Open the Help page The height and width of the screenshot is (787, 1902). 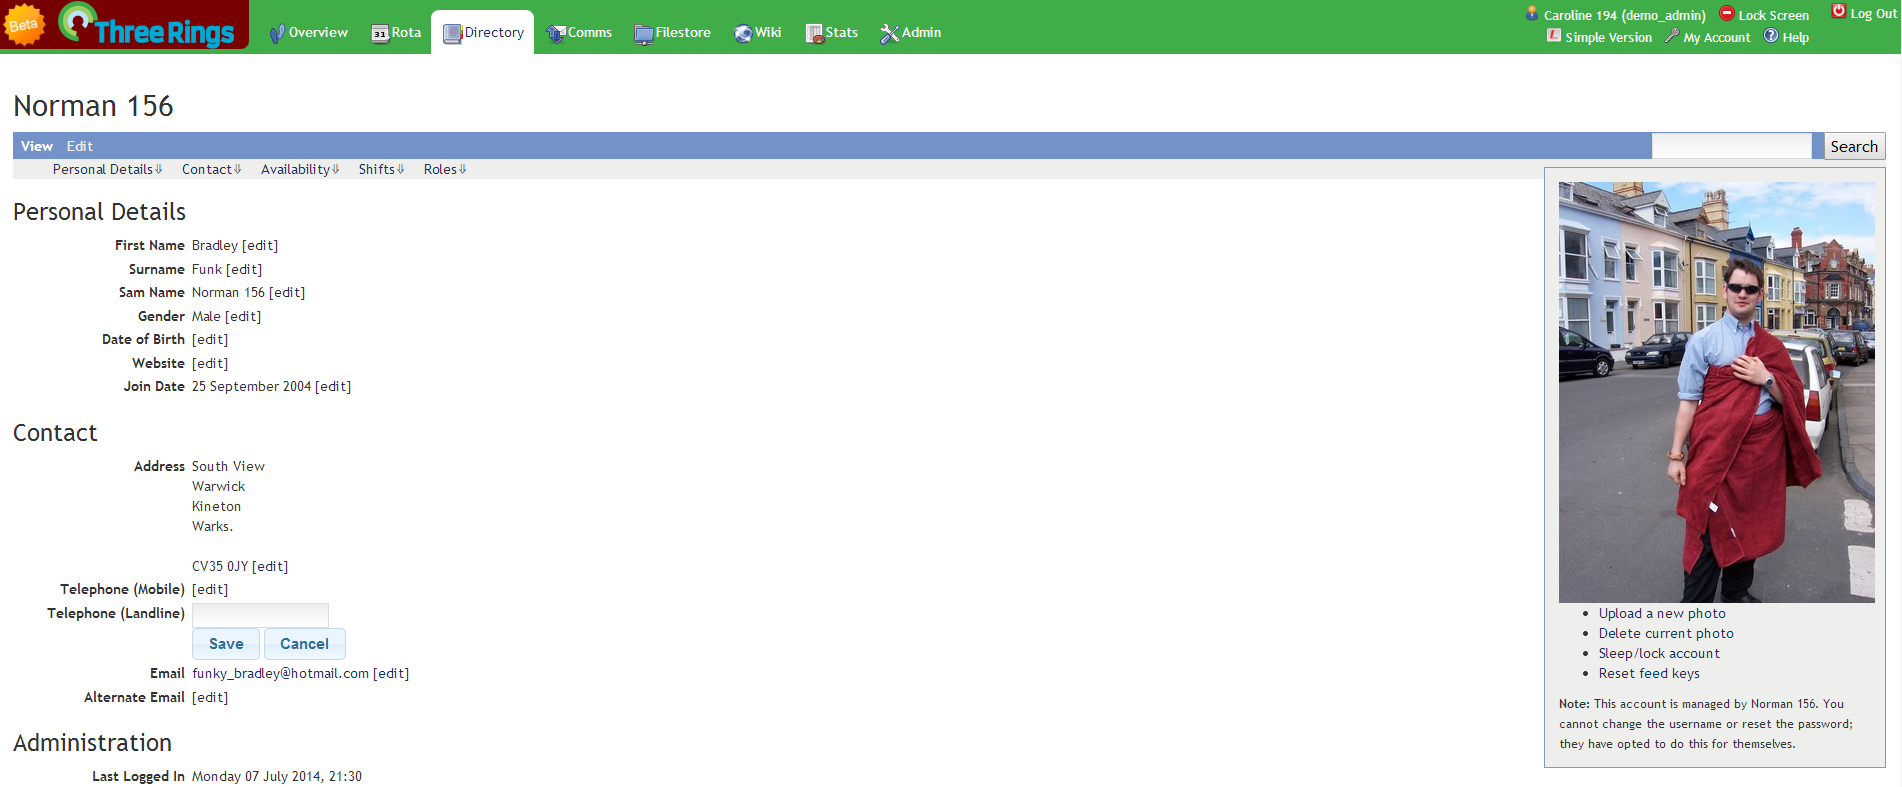point(1795,37)
